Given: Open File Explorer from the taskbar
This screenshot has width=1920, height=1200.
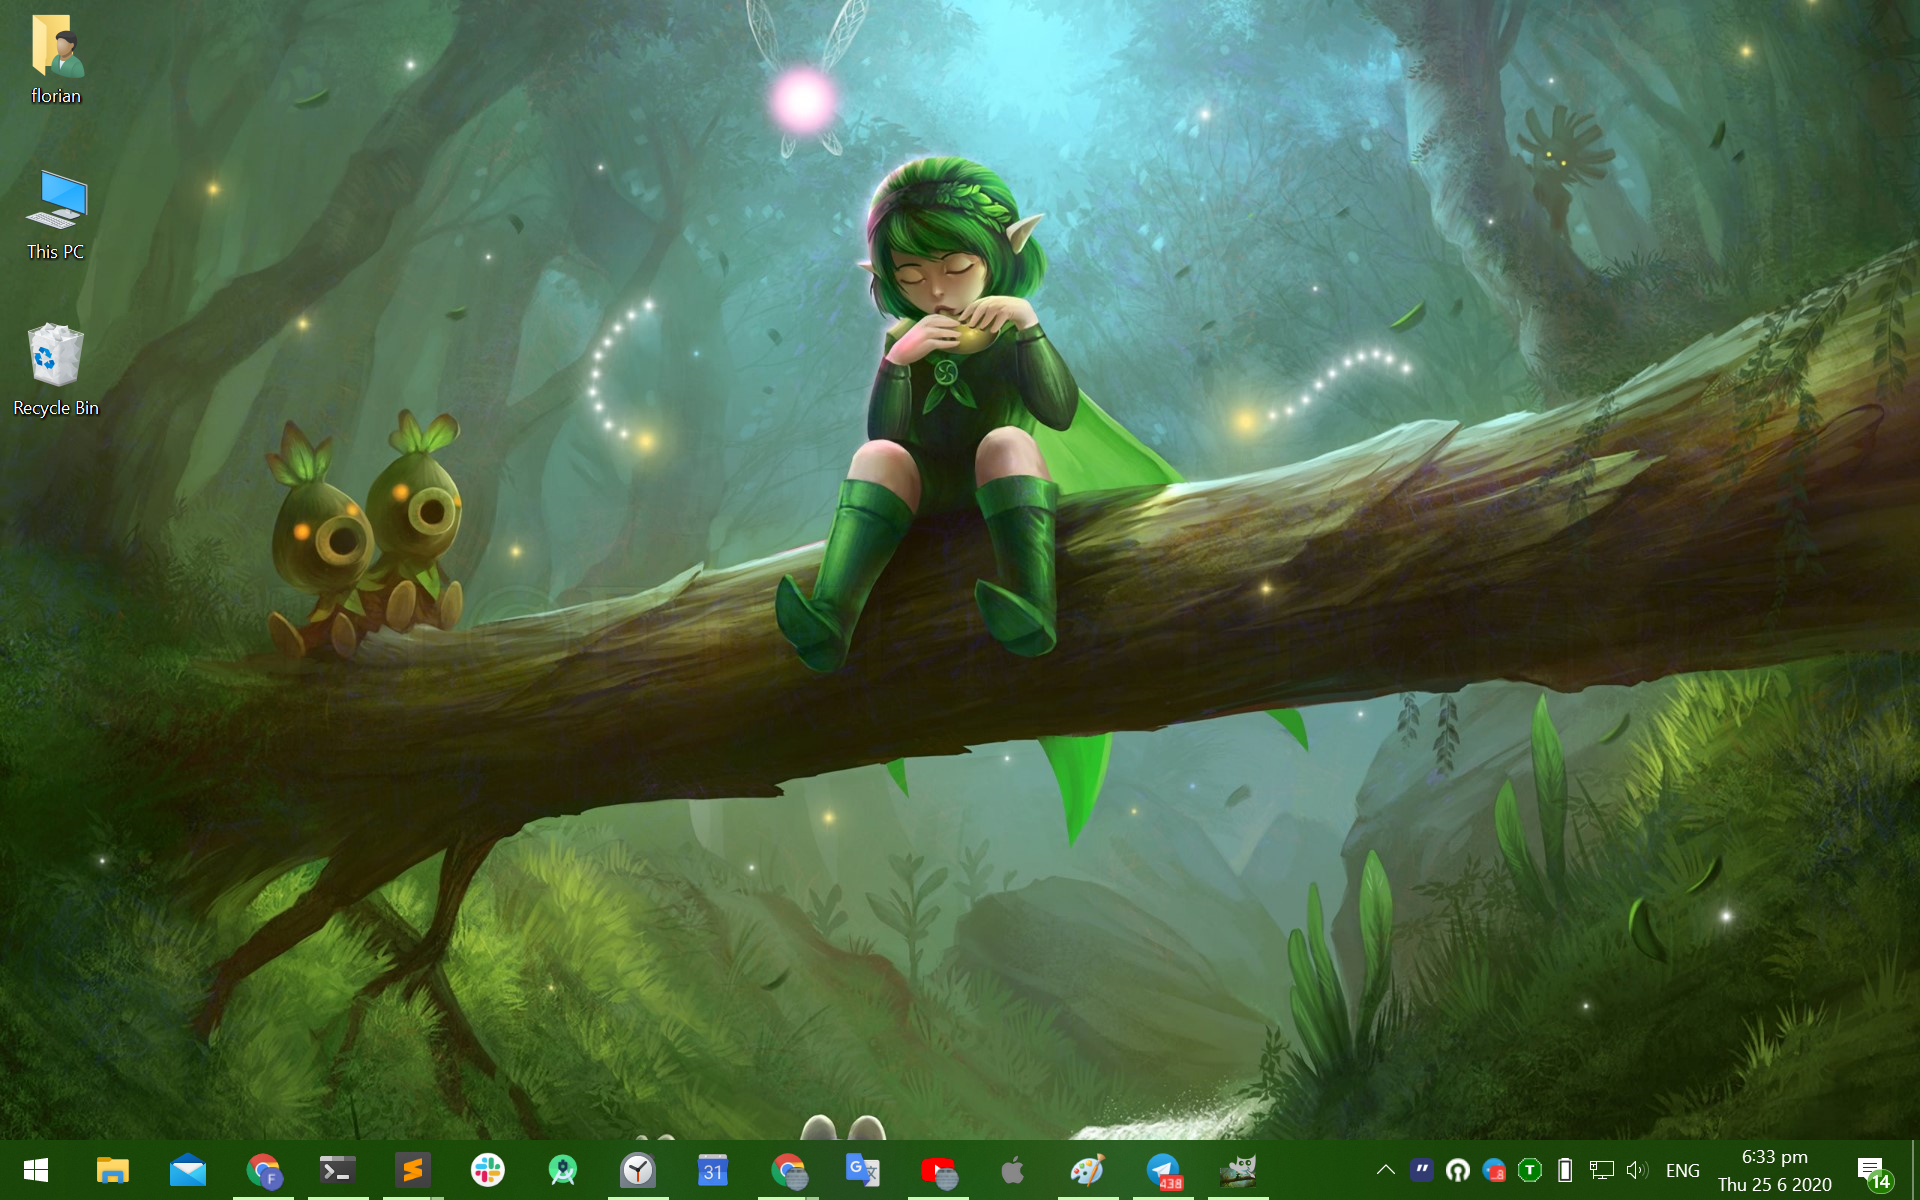Looking at the screenshot, I should pyautogui.click(x=112, y=1170).
